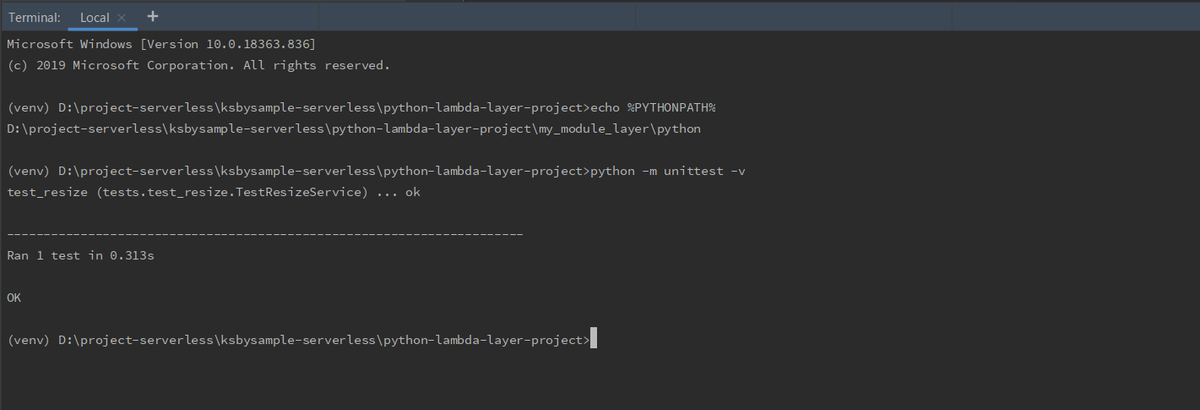Click the blank area below the prompt
Screen dimensions: 1200x410
pos(600,385)
